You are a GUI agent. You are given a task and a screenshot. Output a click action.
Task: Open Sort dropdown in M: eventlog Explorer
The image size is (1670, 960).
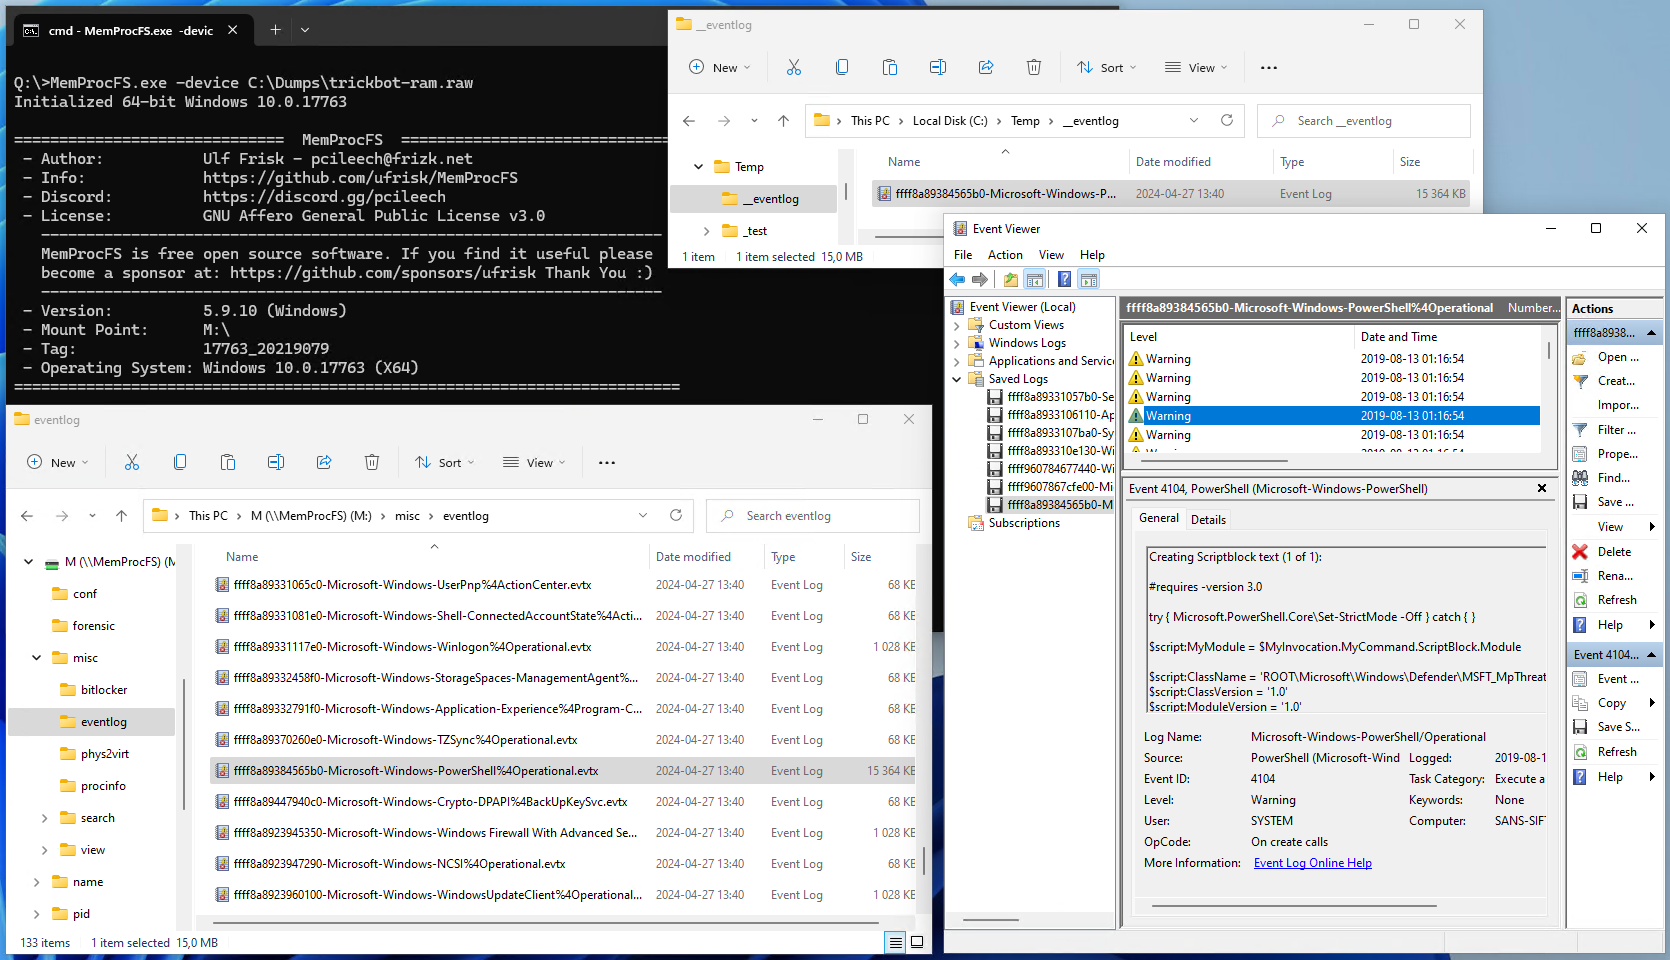point(445,462)
